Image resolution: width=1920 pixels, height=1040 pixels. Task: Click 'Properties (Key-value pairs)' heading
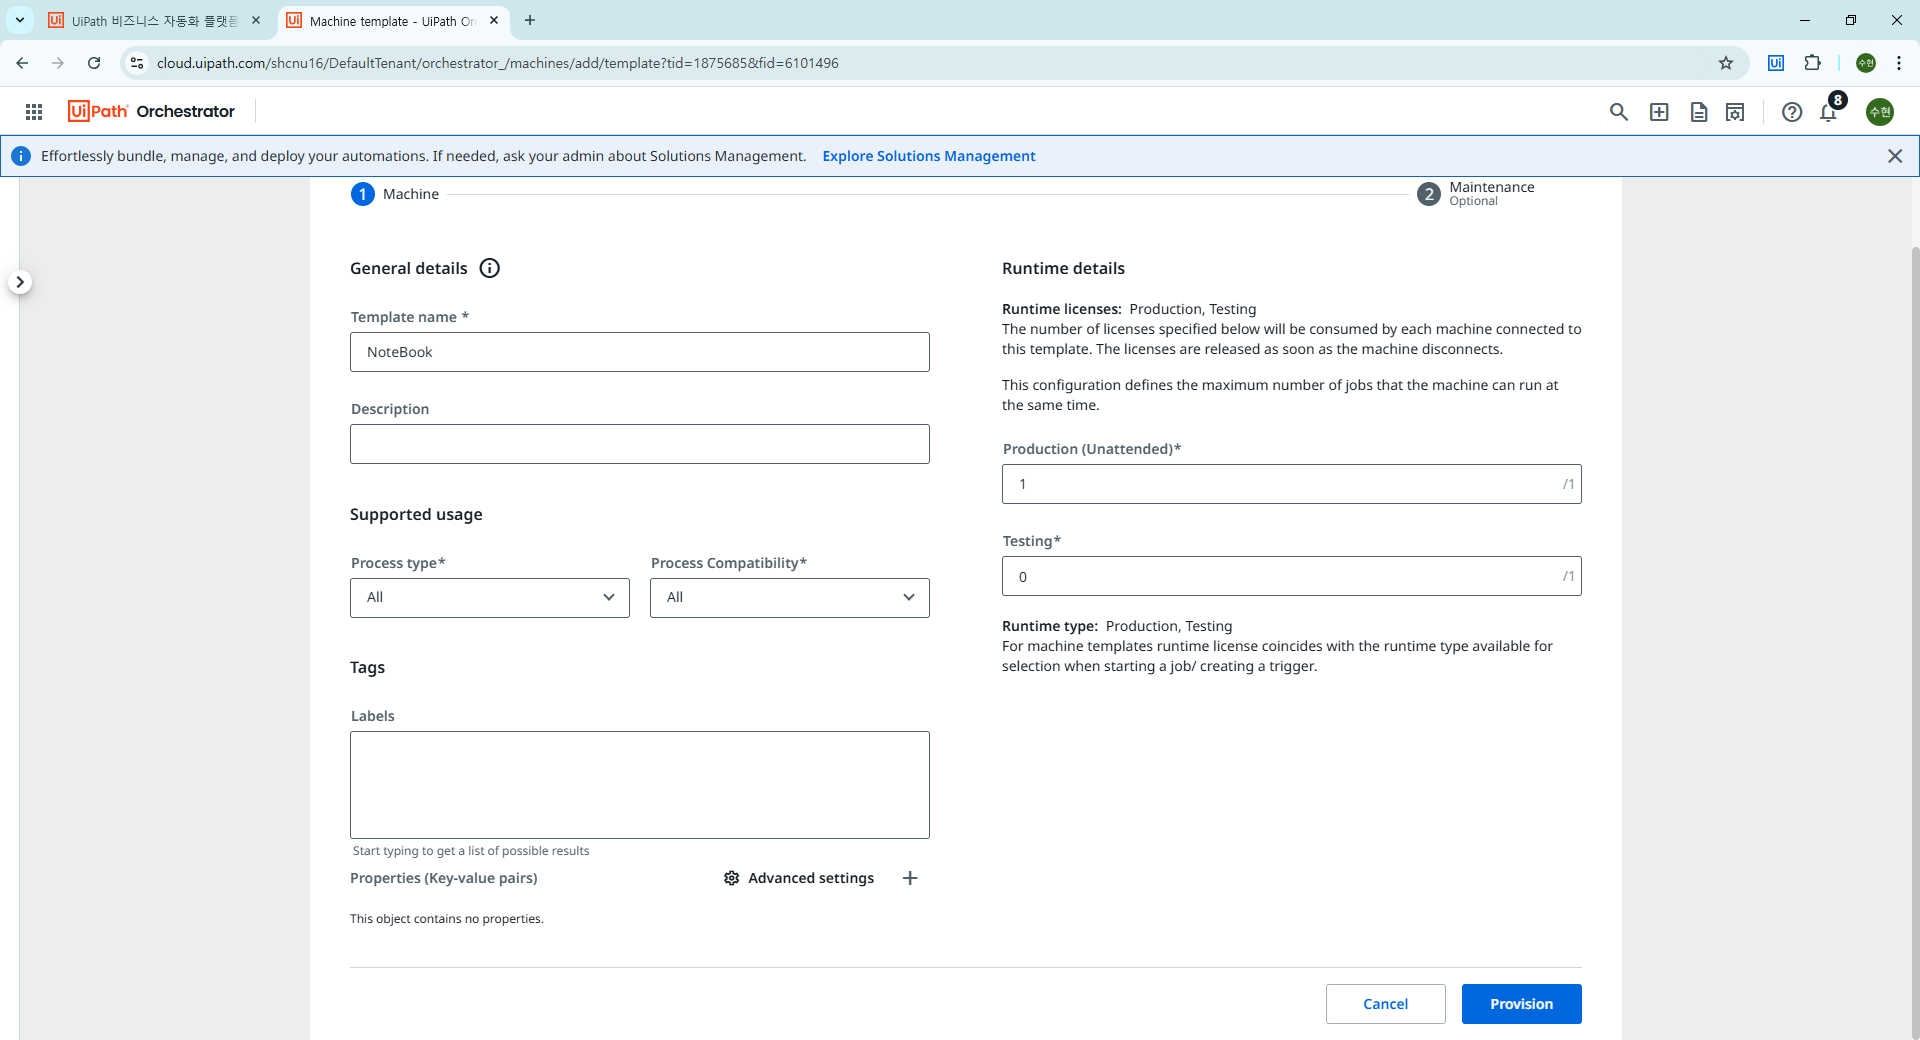(444, 878)
